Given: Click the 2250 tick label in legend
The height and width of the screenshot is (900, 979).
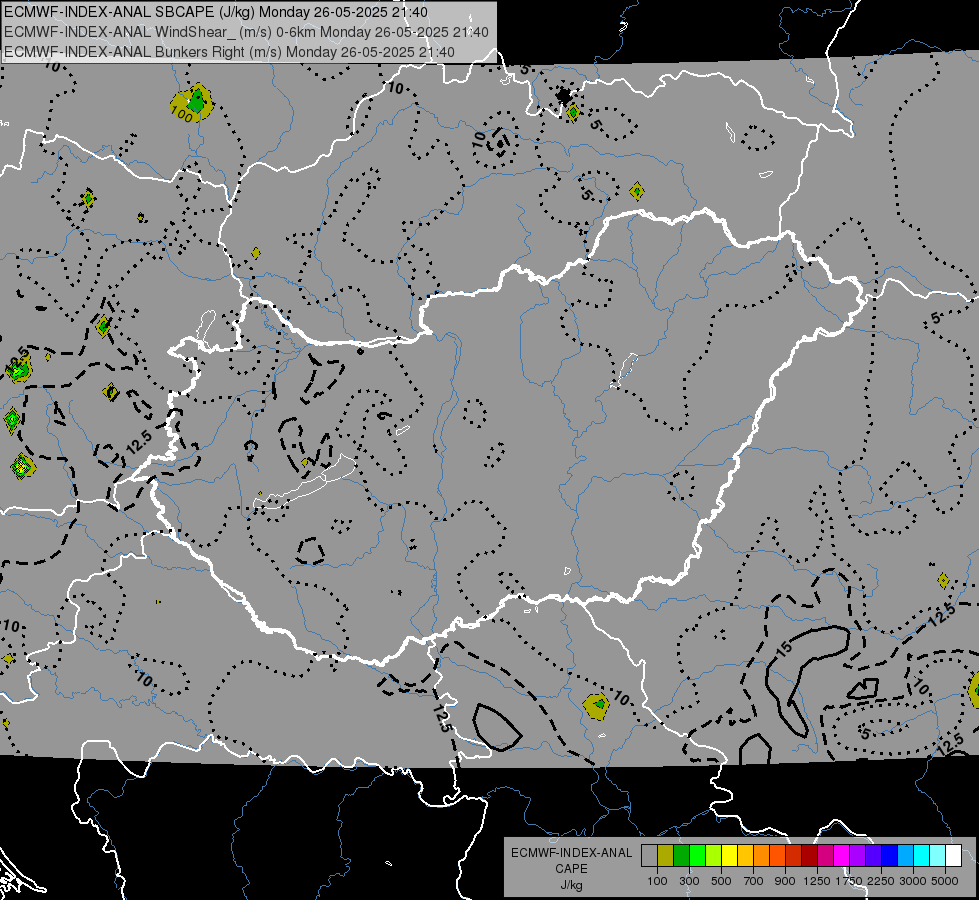Looking at the screenshot, I should [x=881, y=881].
